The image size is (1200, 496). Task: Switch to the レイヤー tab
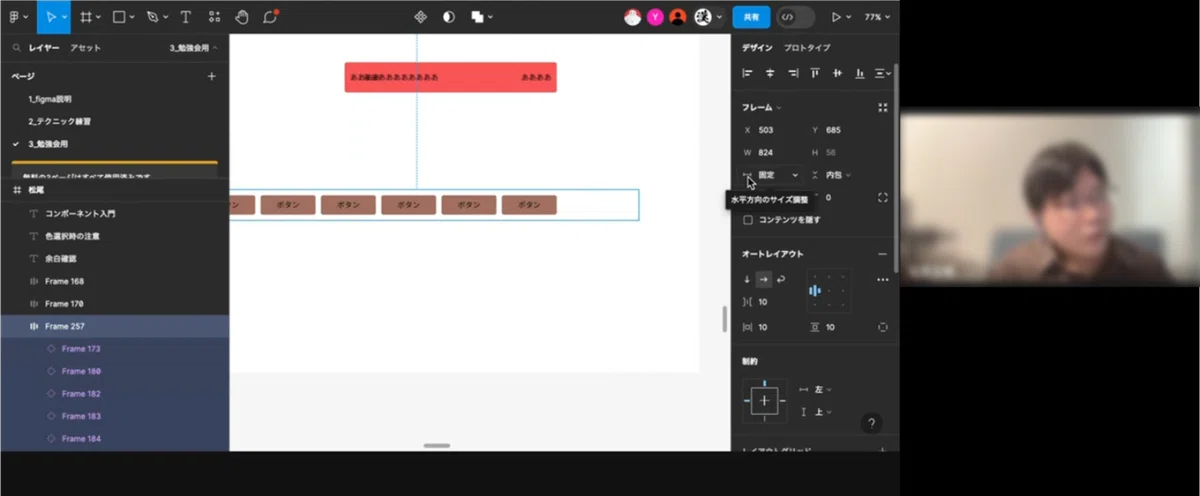coord(44,48)
